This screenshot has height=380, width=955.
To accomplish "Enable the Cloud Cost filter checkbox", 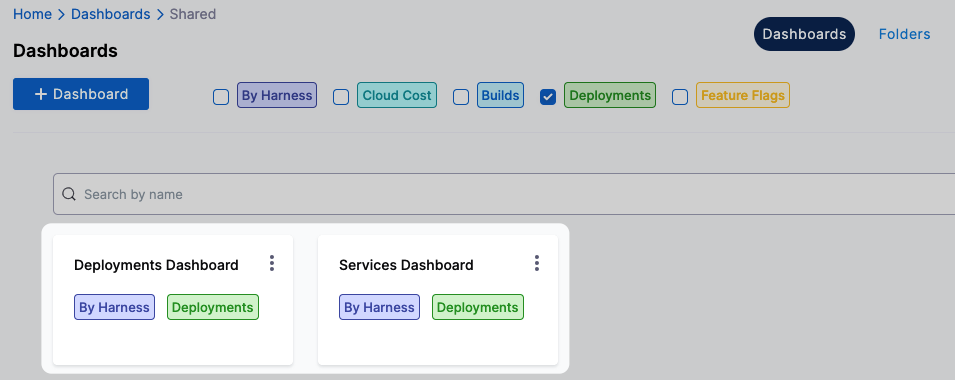I will pos(341,96).
